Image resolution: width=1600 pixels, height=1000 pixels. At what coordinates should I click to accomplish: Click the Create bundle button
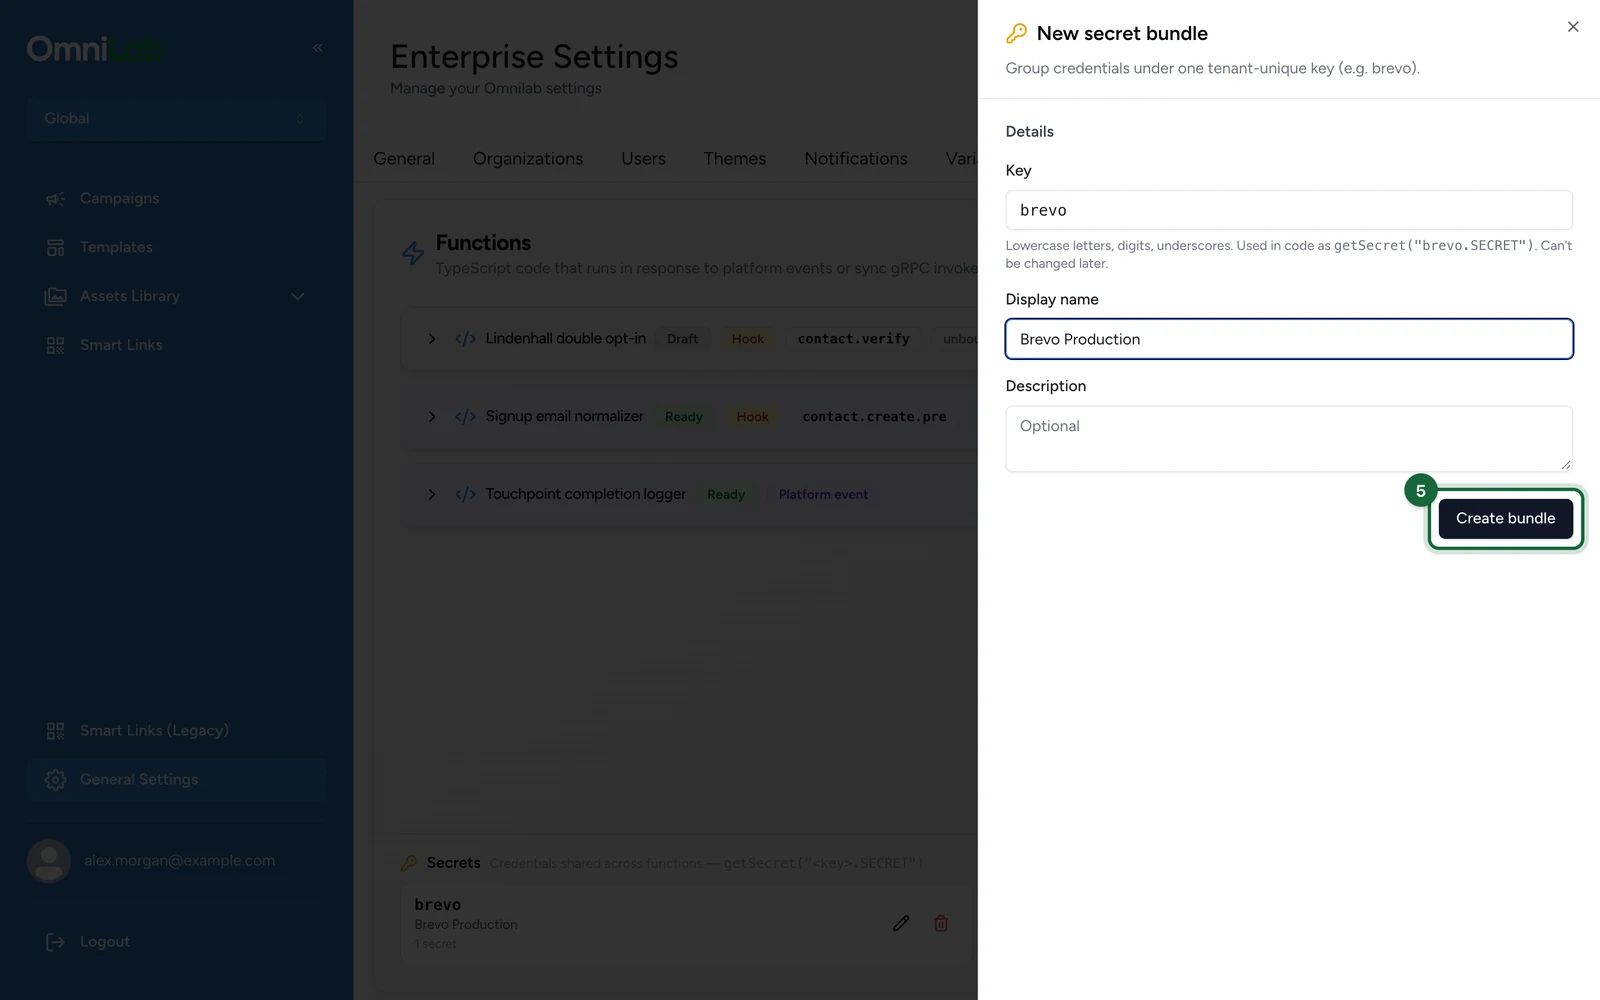pyautogui.click(x=1505, y=518)
